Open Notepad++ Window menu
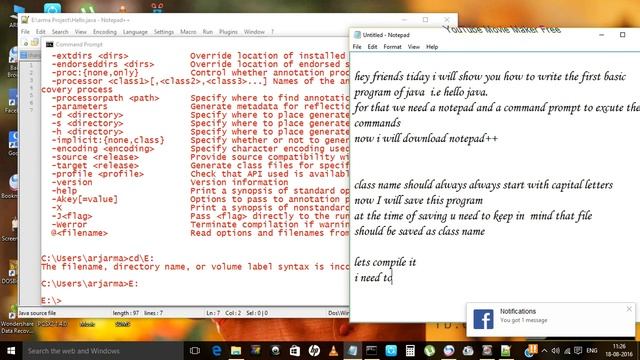Image resolution: width=640 pixels, height=360 pixels. click(x=254, y=32)
